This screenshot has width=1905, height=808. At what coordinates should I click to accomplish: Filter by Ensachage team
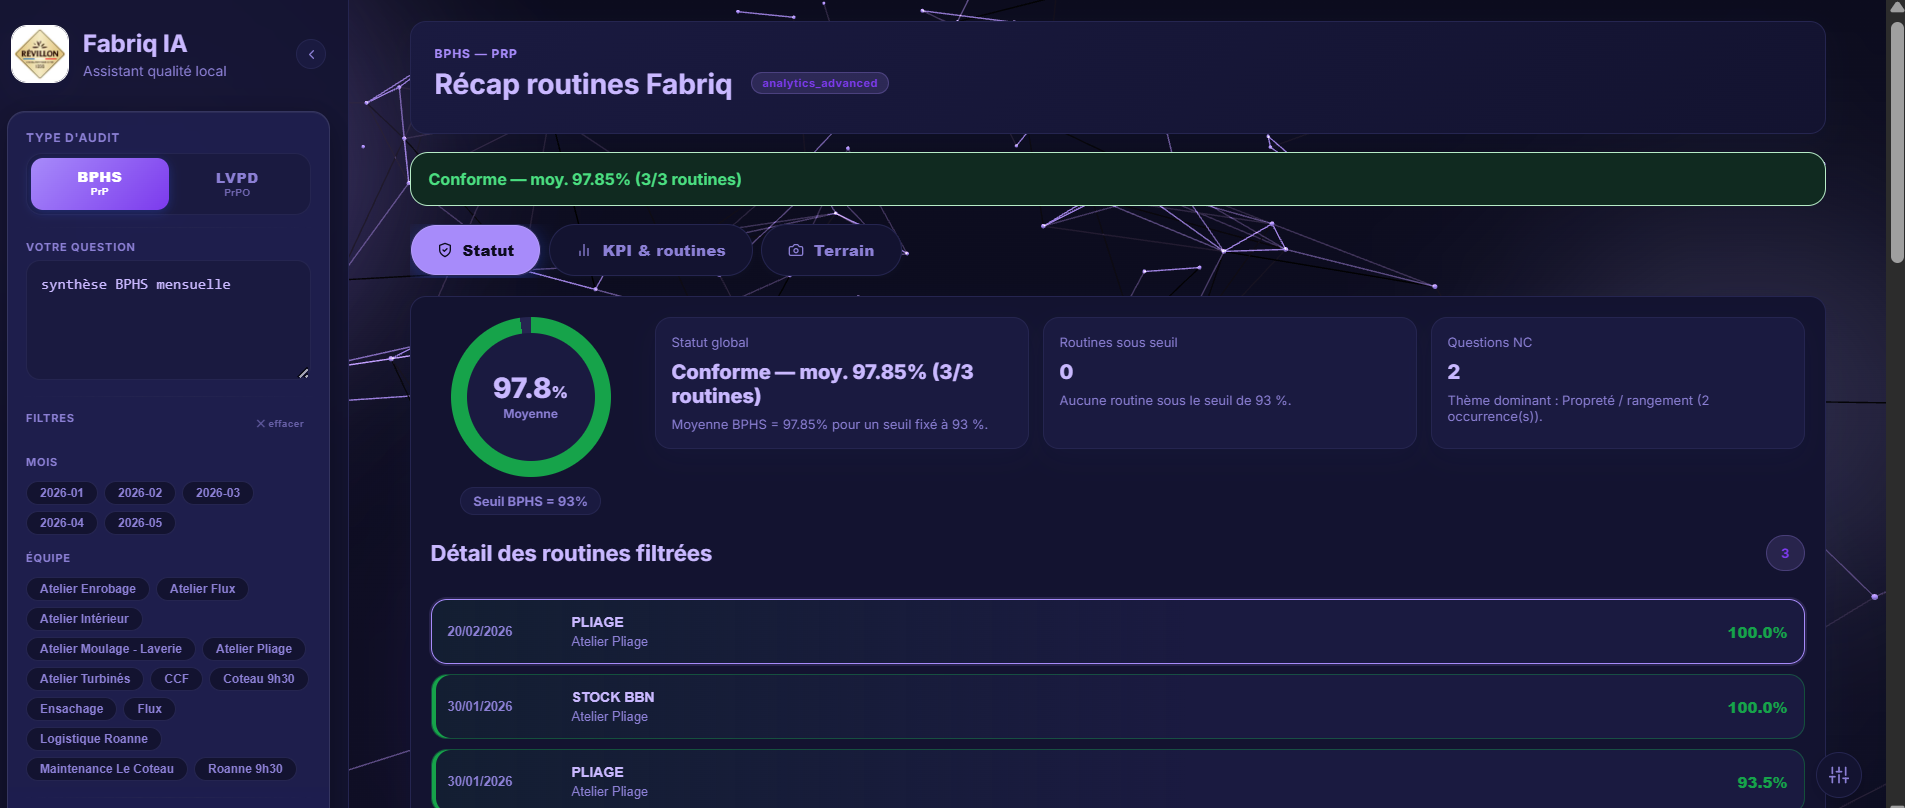pyautogui.click(x=72, y=709)
